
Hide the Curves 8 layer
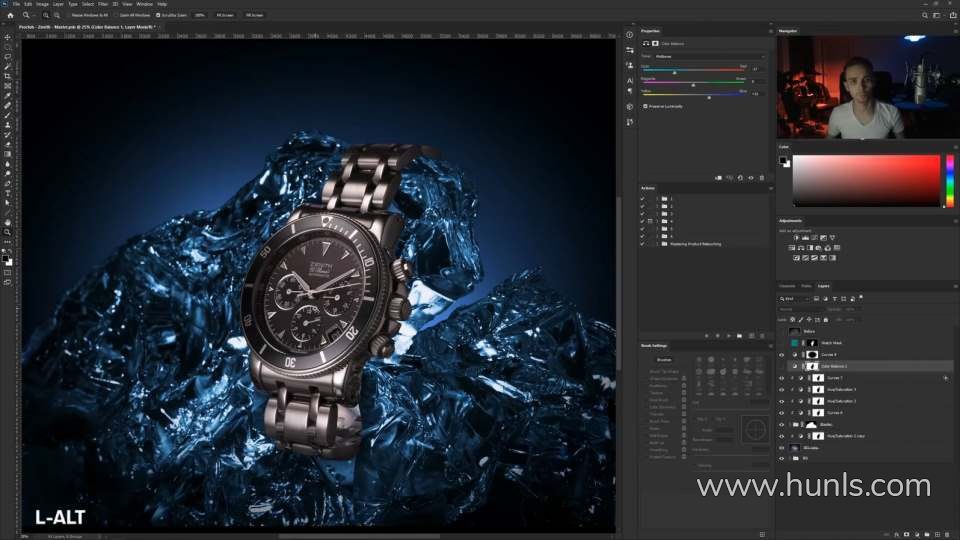(x=782, y=354)
